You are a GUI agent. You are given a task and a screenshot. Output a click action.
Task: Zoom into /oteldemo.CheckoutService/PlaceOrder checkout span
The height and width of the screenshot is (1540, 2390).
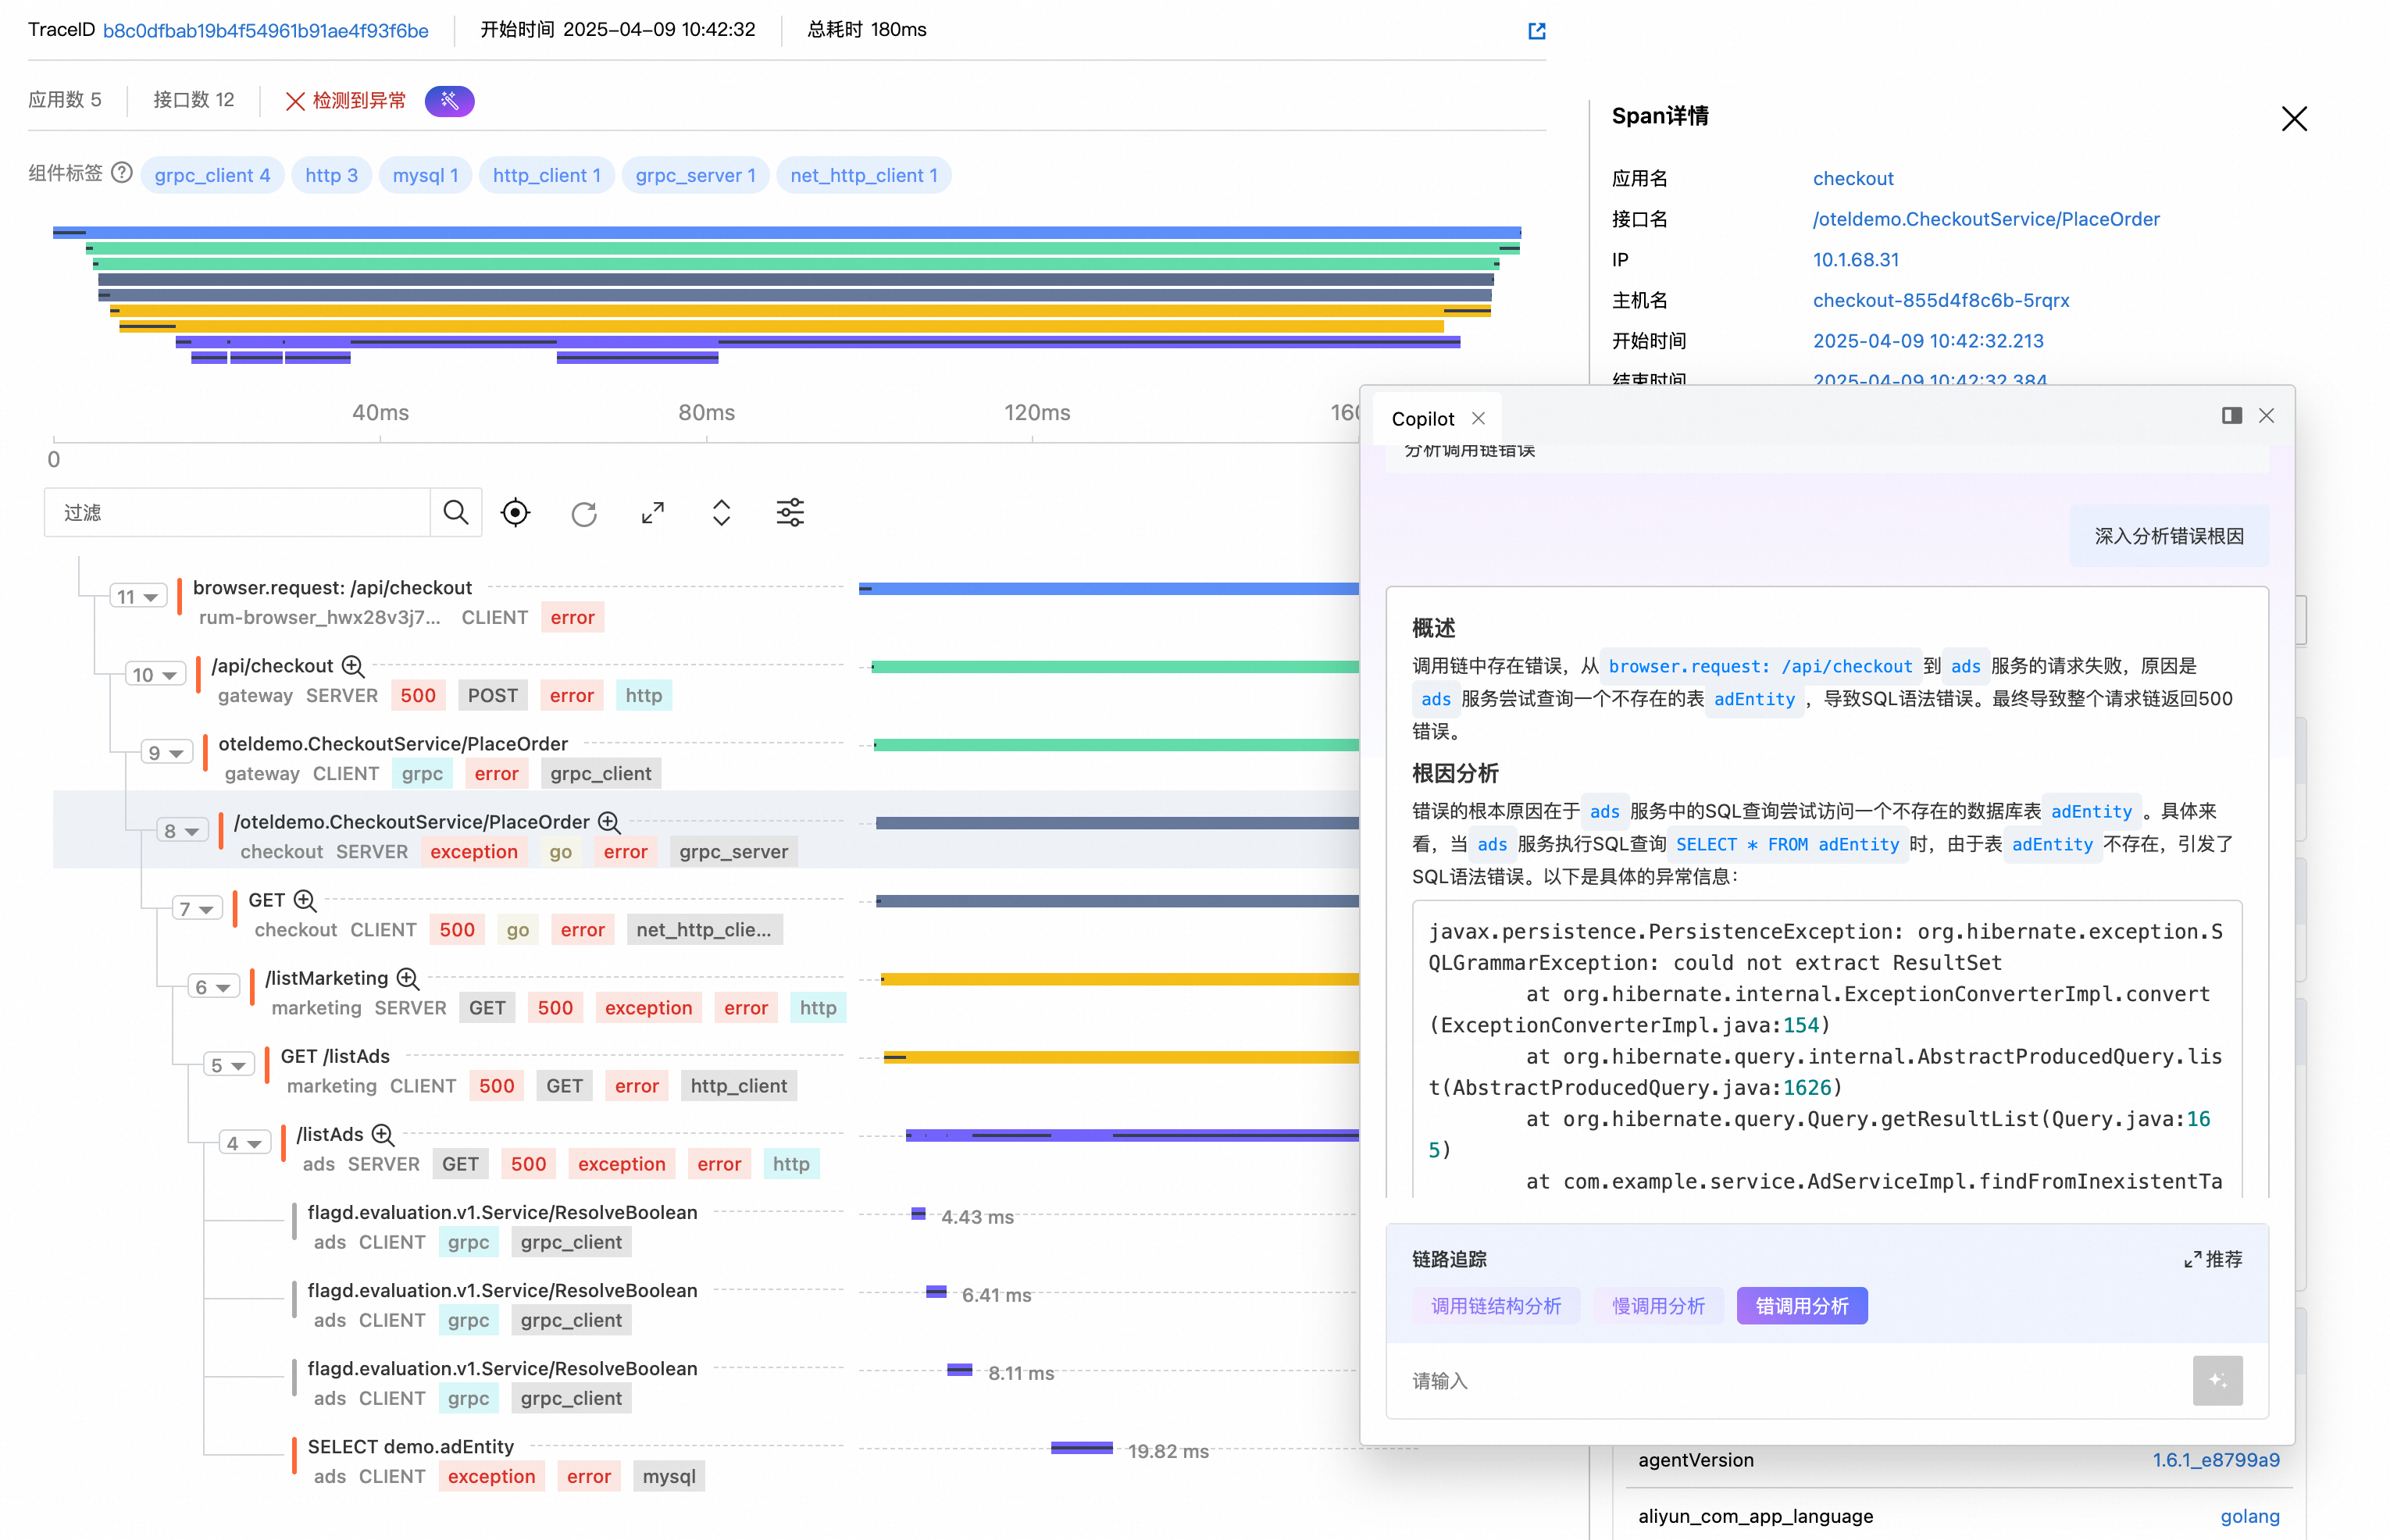609,822
